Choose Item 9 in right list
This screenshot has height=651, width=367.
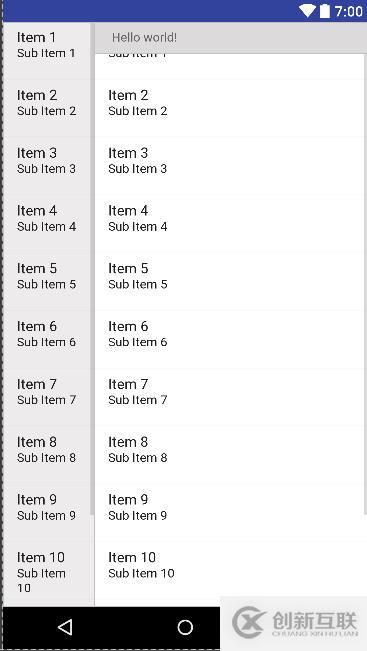tap(229, 512)
